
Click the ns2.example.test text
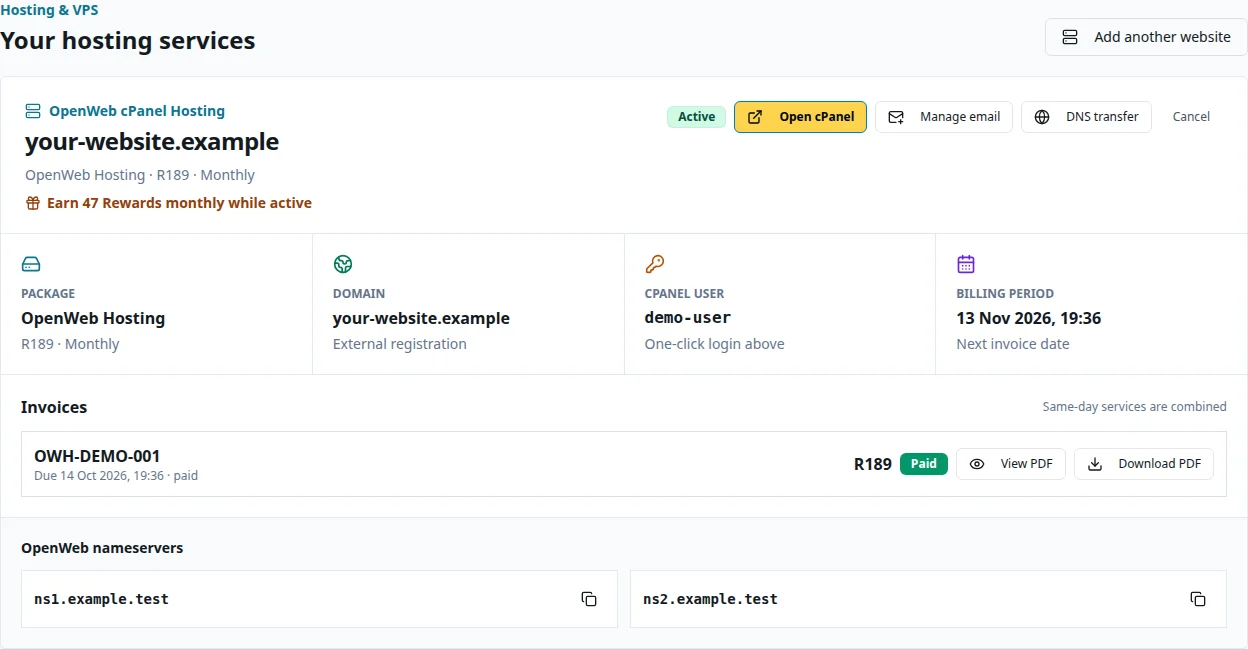click(x=710, y=599)
